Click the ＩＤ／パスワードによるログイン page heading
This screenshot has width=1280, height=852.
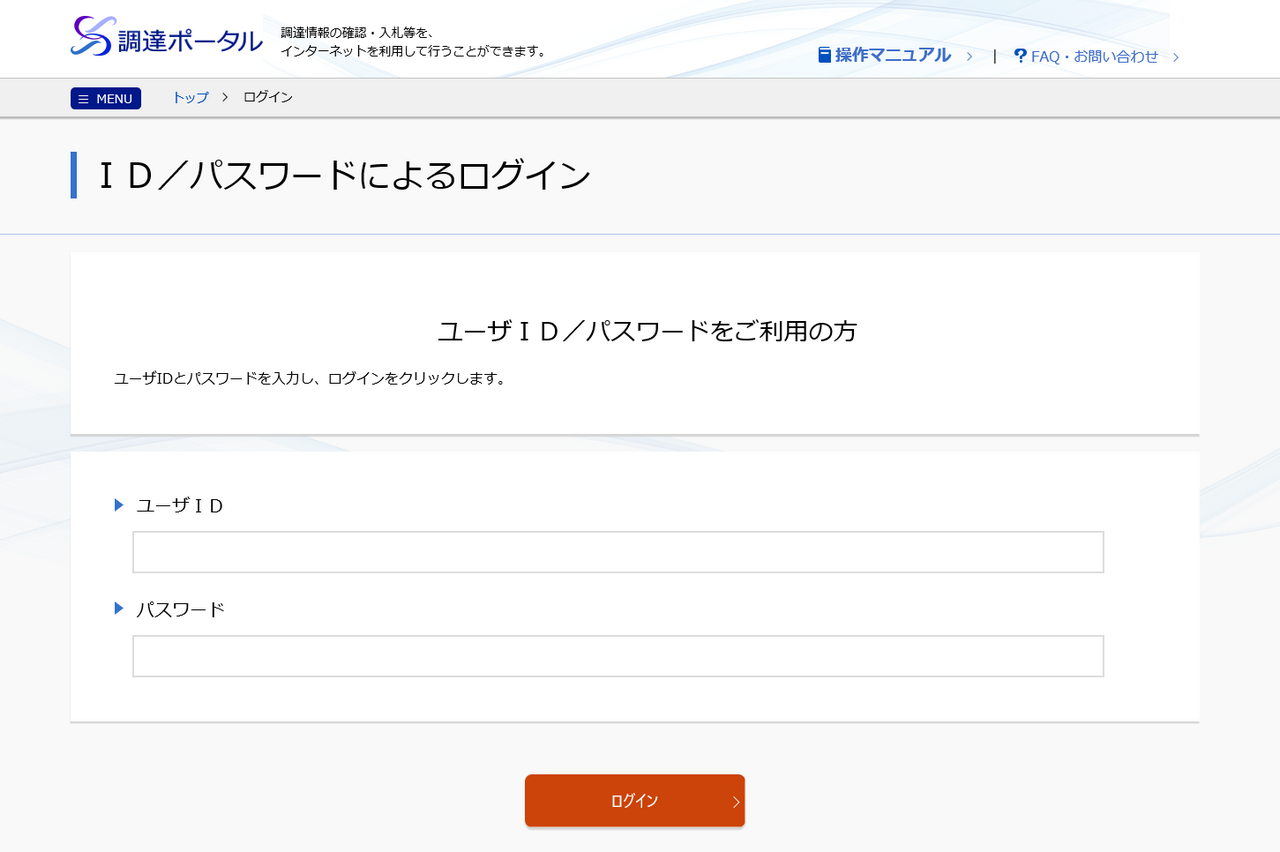(344, 175)
